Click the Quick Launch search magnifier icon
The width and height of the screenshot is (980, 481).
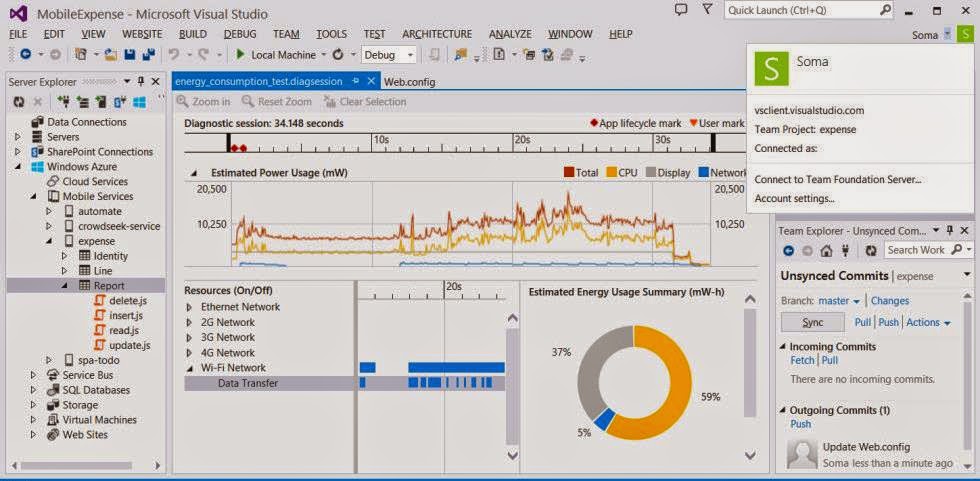point(886,11)
